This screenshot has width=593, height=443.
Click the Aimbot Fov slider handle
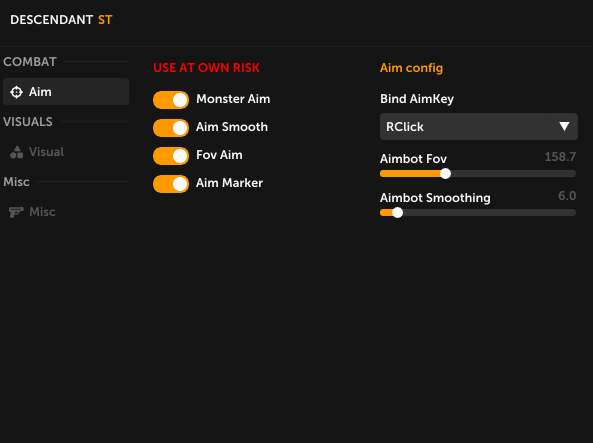click(446, 174)
